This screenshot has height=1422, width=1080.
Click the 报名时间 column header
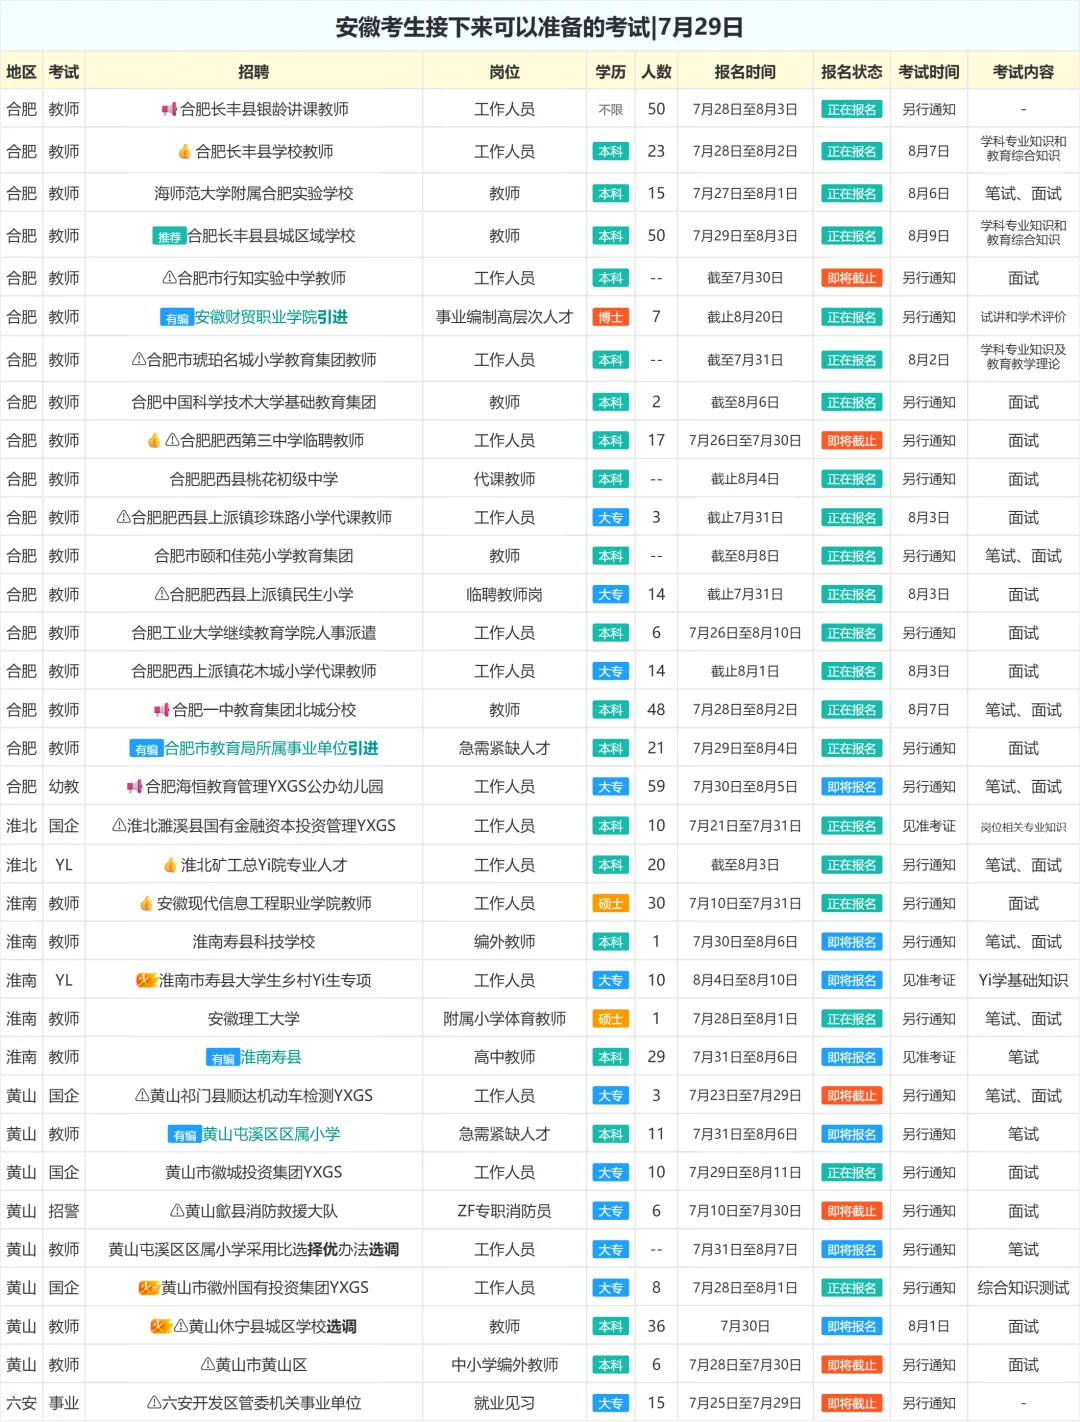tap(745, 72)
